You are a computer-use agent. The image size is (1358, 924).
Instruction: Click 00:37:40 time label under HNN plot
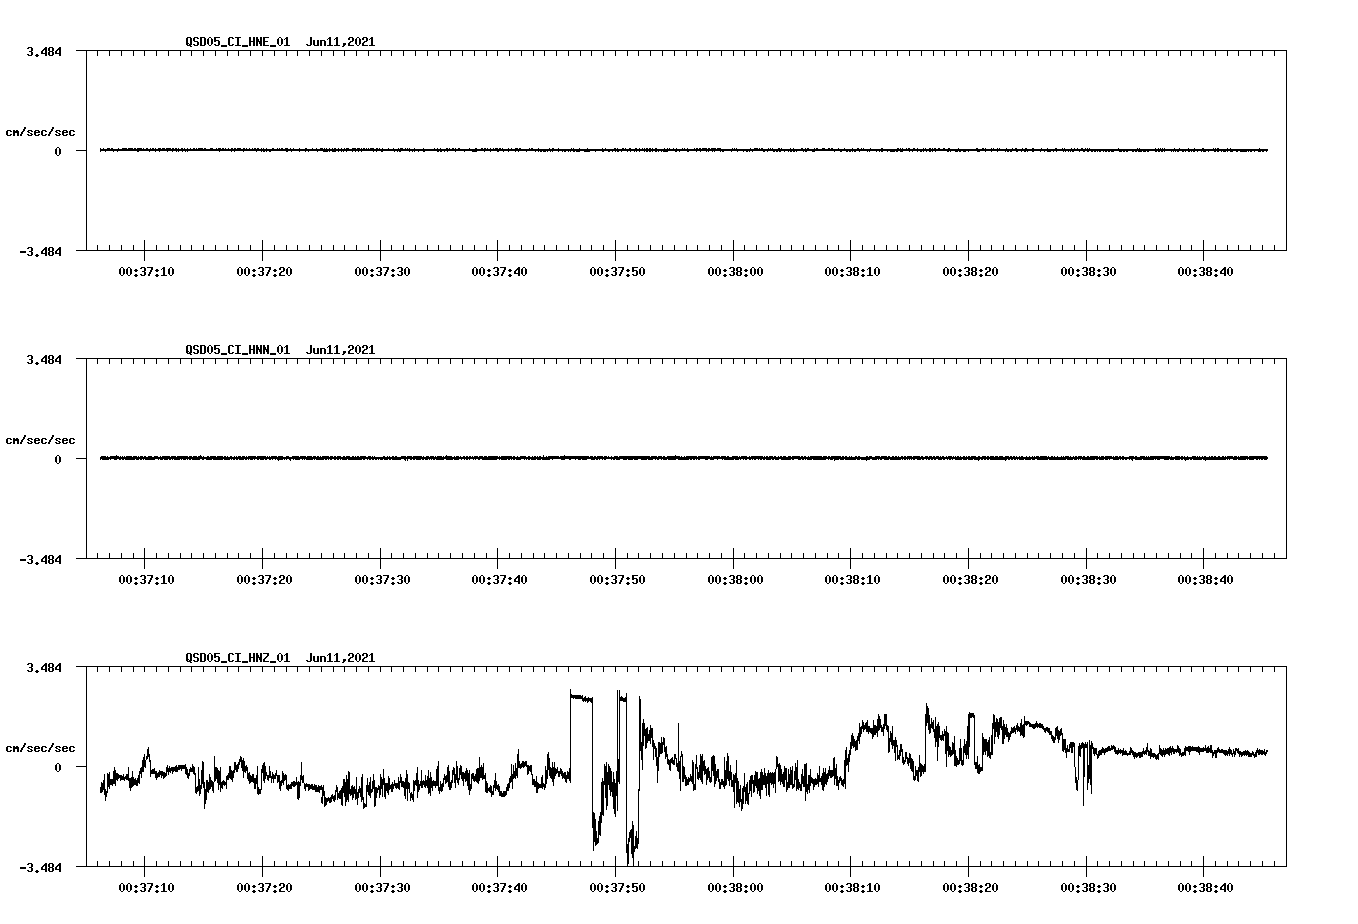500,580
